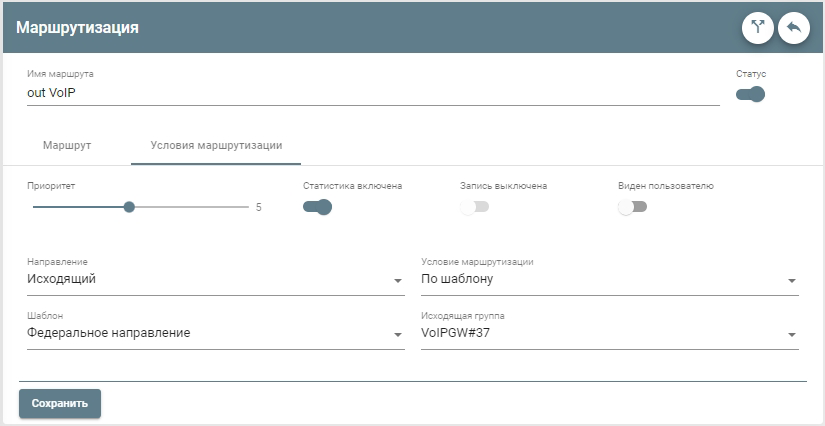Image resolution: width=825 pixels, height=426 pixels.
Task: Click the Приоритет label
Action: (x=51, y=185)
